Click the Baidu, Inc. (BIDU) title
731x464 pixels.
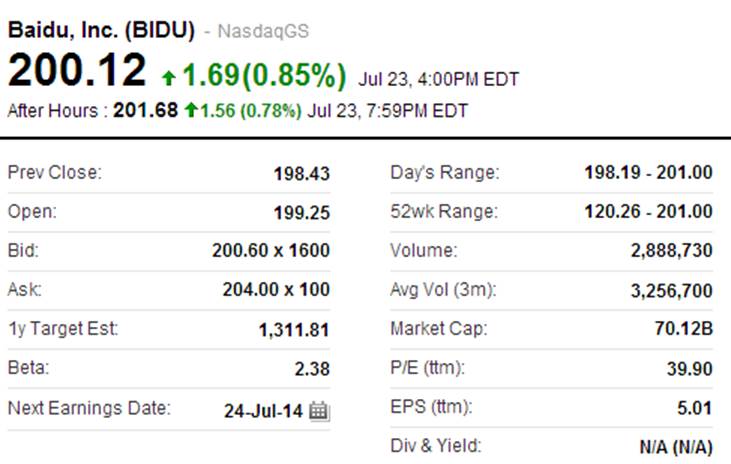pos(101,30)
